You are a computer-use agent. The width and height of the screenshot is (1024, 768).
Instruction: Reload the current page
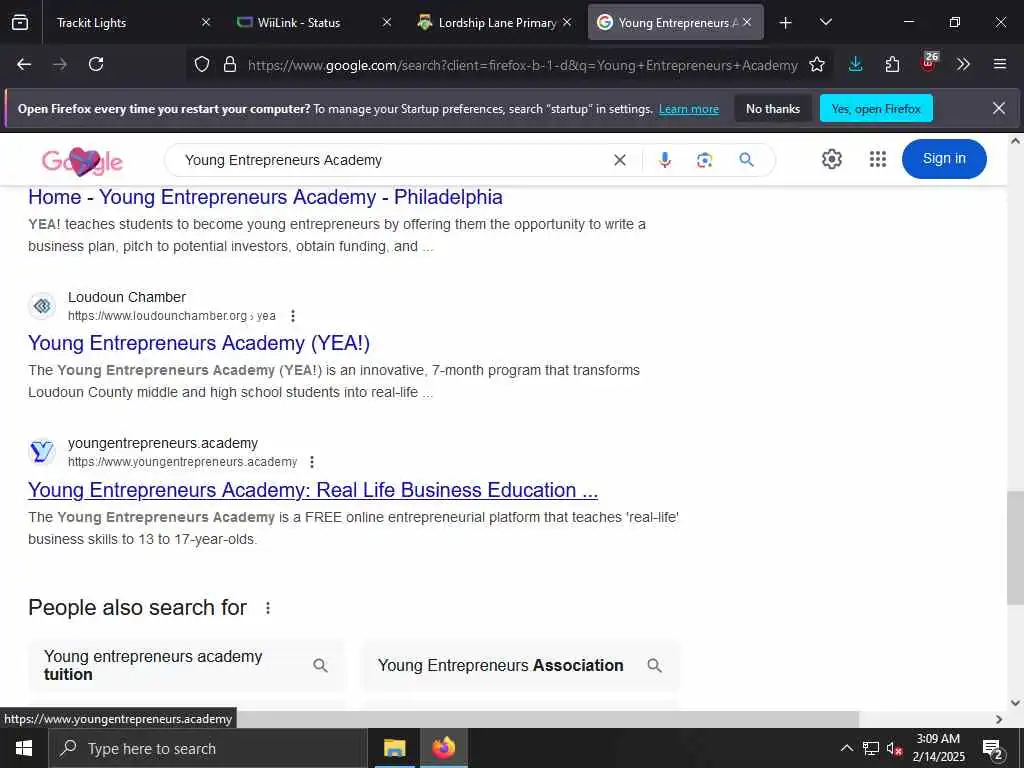(x=96, y=64)
